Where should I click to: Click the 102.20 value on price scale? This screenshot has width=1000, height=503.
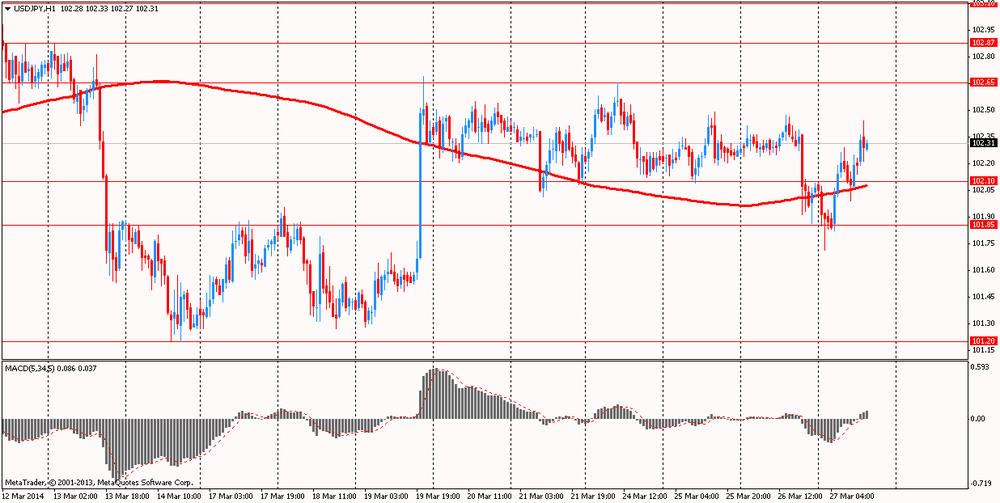(983, 163)
